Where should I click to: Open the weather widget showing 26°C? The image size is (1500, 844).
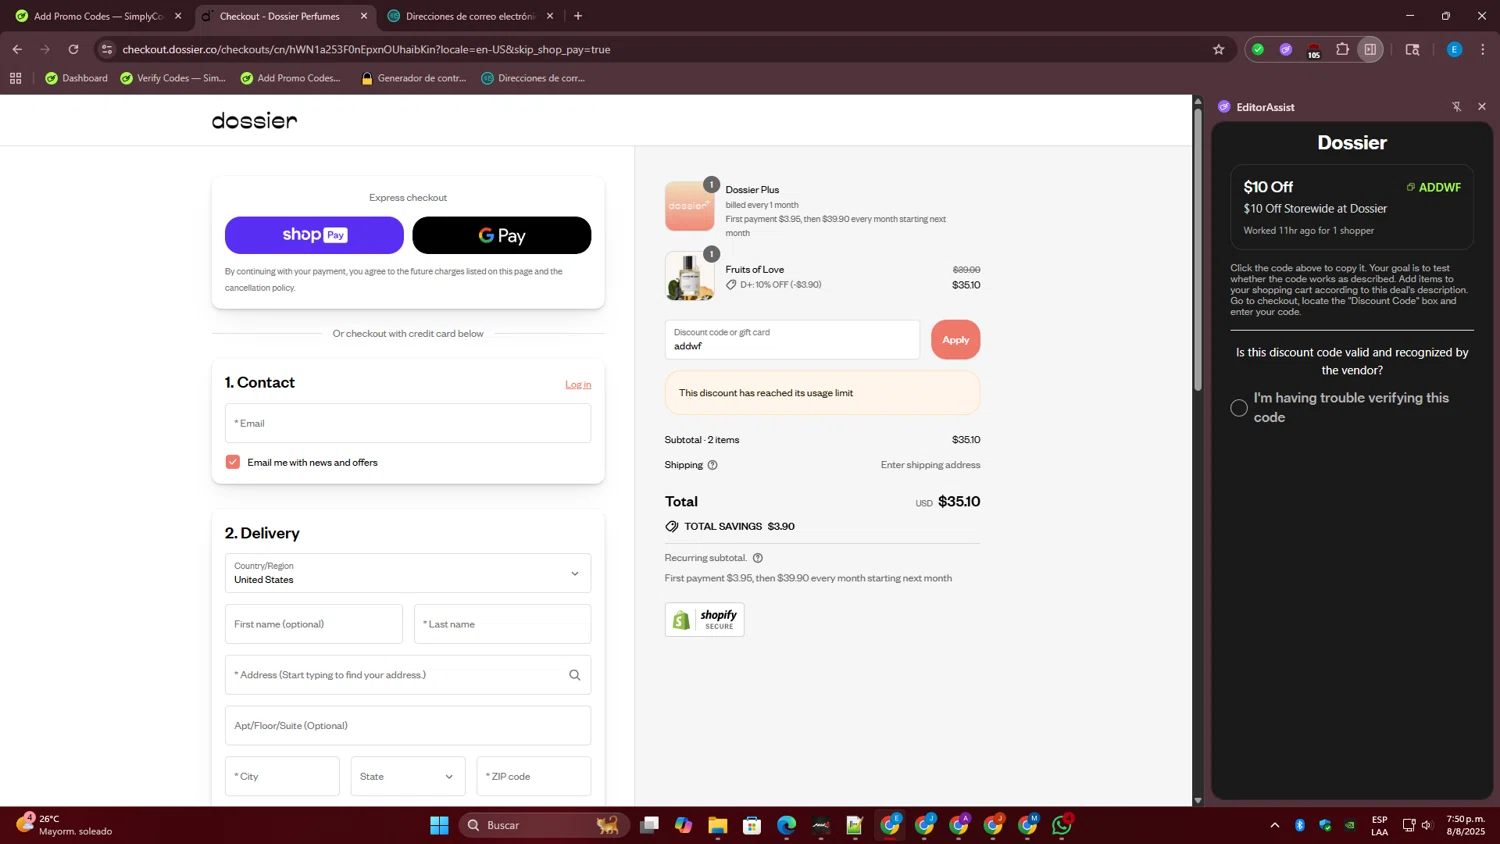click(x=65, y=825)
